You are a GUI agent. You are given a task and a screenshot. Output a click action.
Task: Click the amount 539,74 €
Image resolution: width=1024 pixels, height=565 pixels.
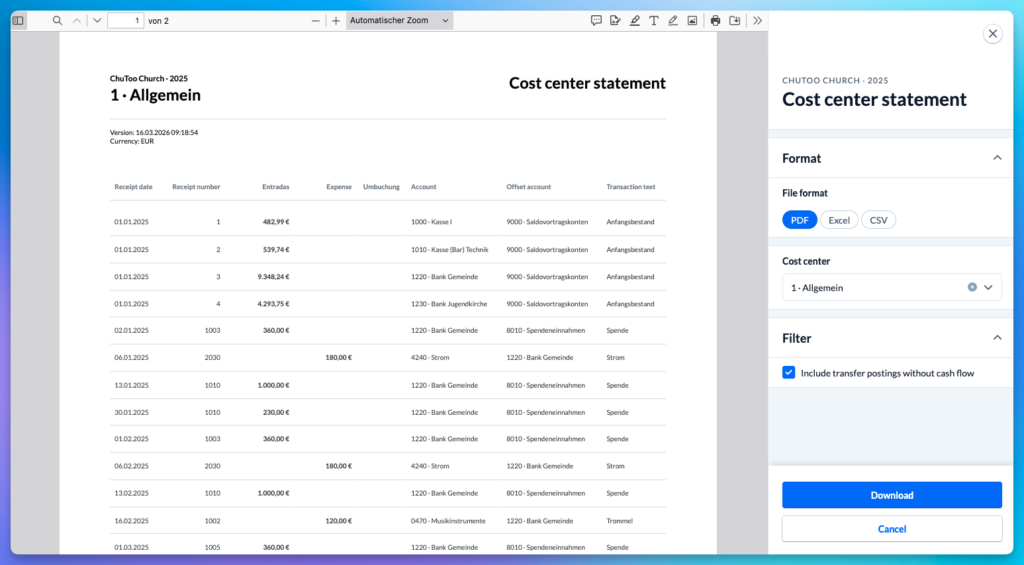pyautogui.click(x=276, y=250)
